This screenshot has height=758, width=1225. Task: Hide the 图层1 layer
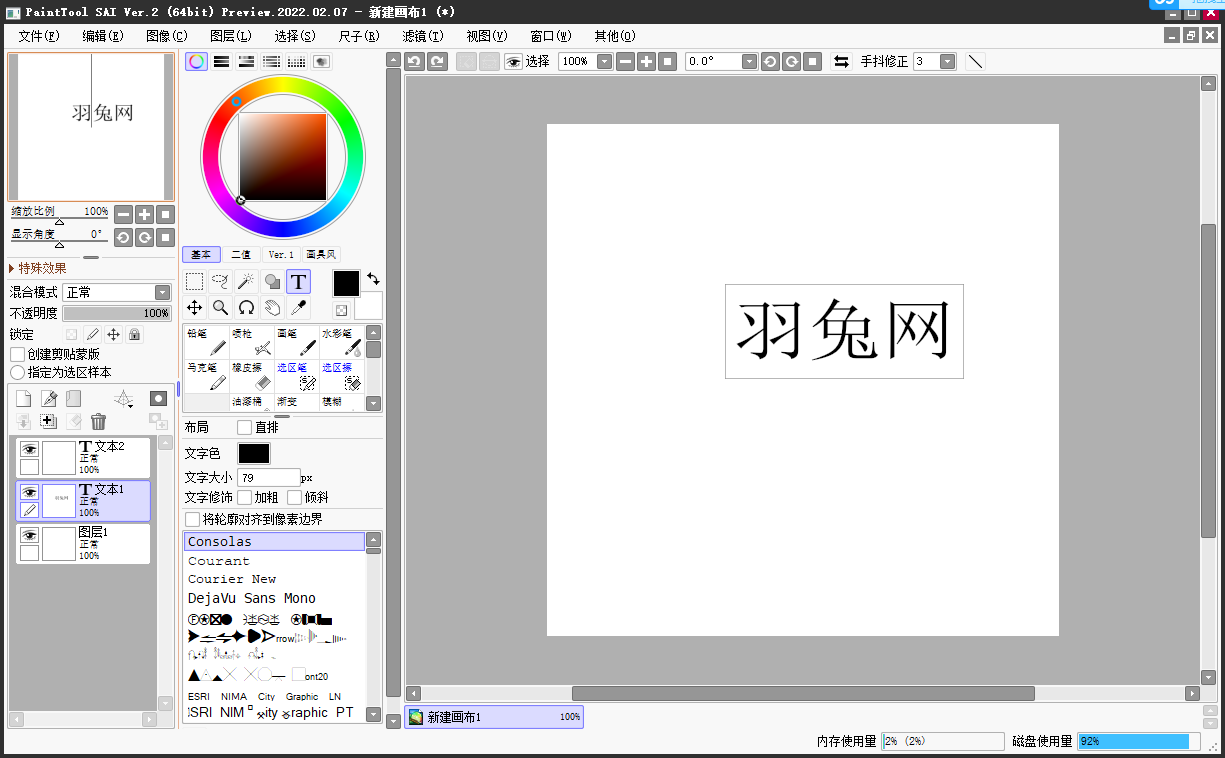29,536
